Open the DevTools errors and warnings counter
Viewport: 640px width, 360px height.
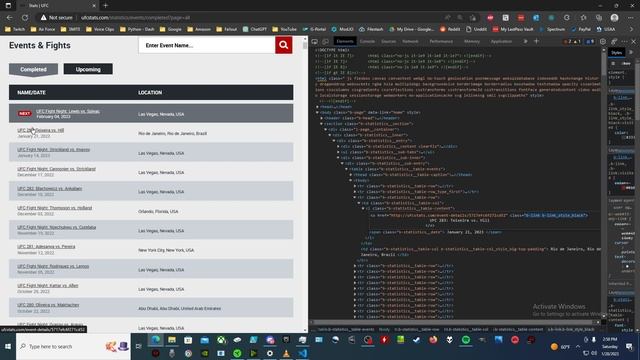coord(572,42)
